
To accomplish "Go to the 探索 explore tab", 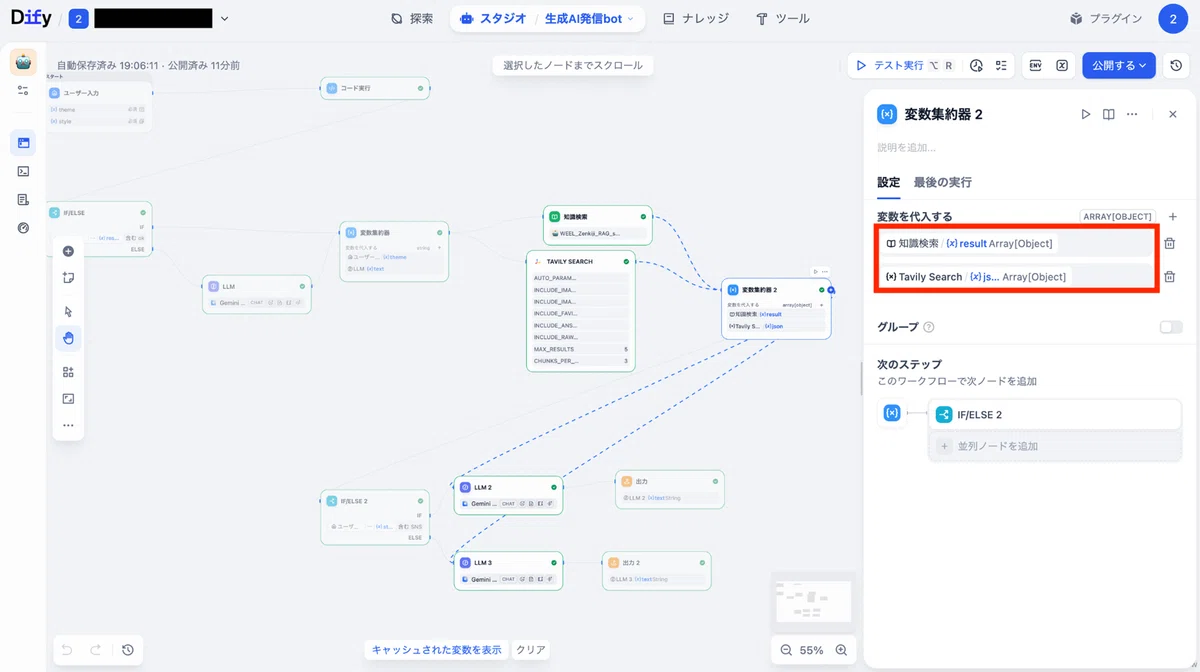I will coord(412,18).
